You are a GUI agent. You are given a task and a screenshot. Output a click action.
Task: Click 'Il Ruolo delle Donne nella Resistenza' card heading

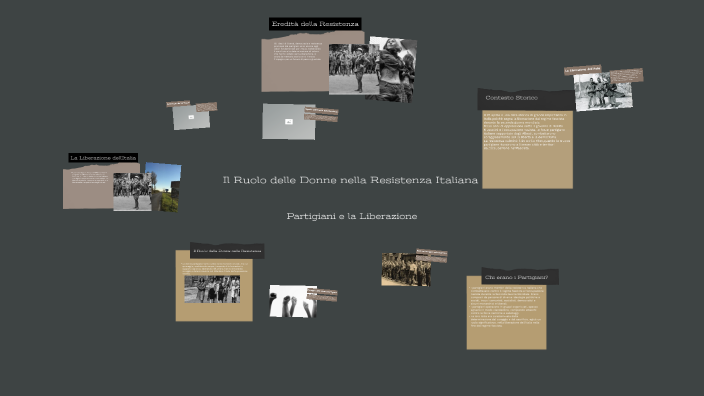(227, 251)
